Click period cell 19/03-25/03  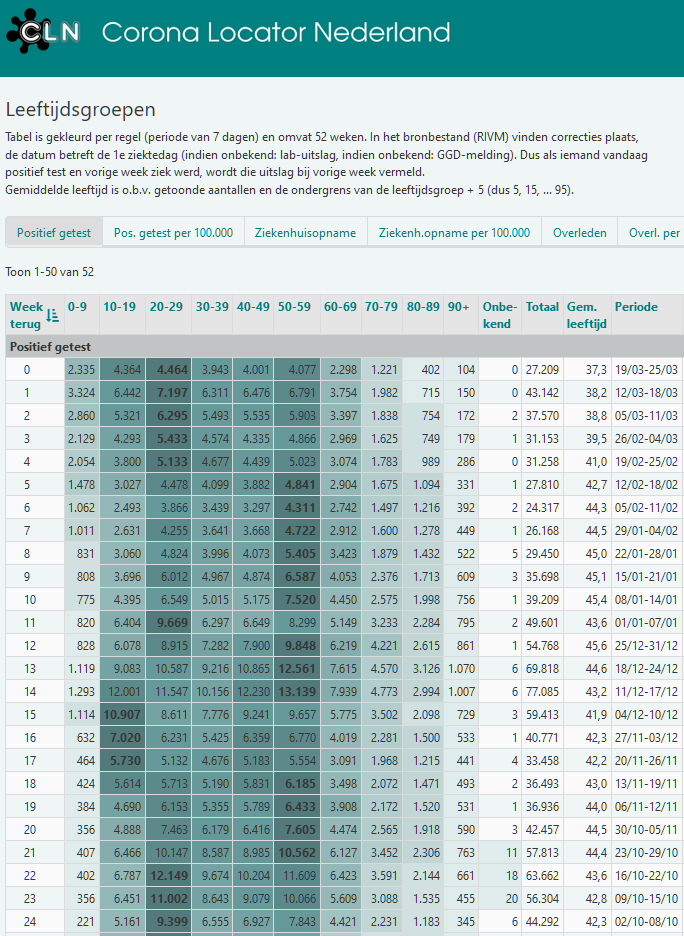[x=646, y=370]
